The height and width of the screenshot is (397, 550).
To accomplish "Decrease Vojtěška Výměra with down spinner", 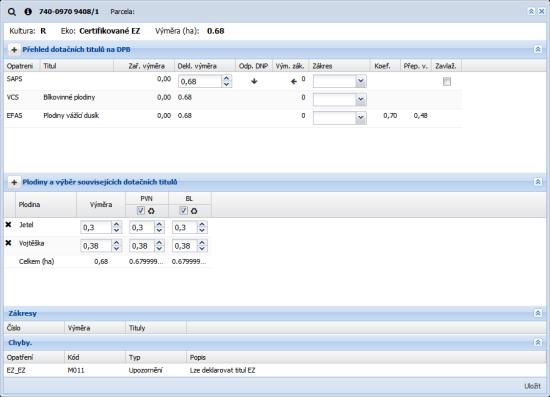I will point(116,249).
